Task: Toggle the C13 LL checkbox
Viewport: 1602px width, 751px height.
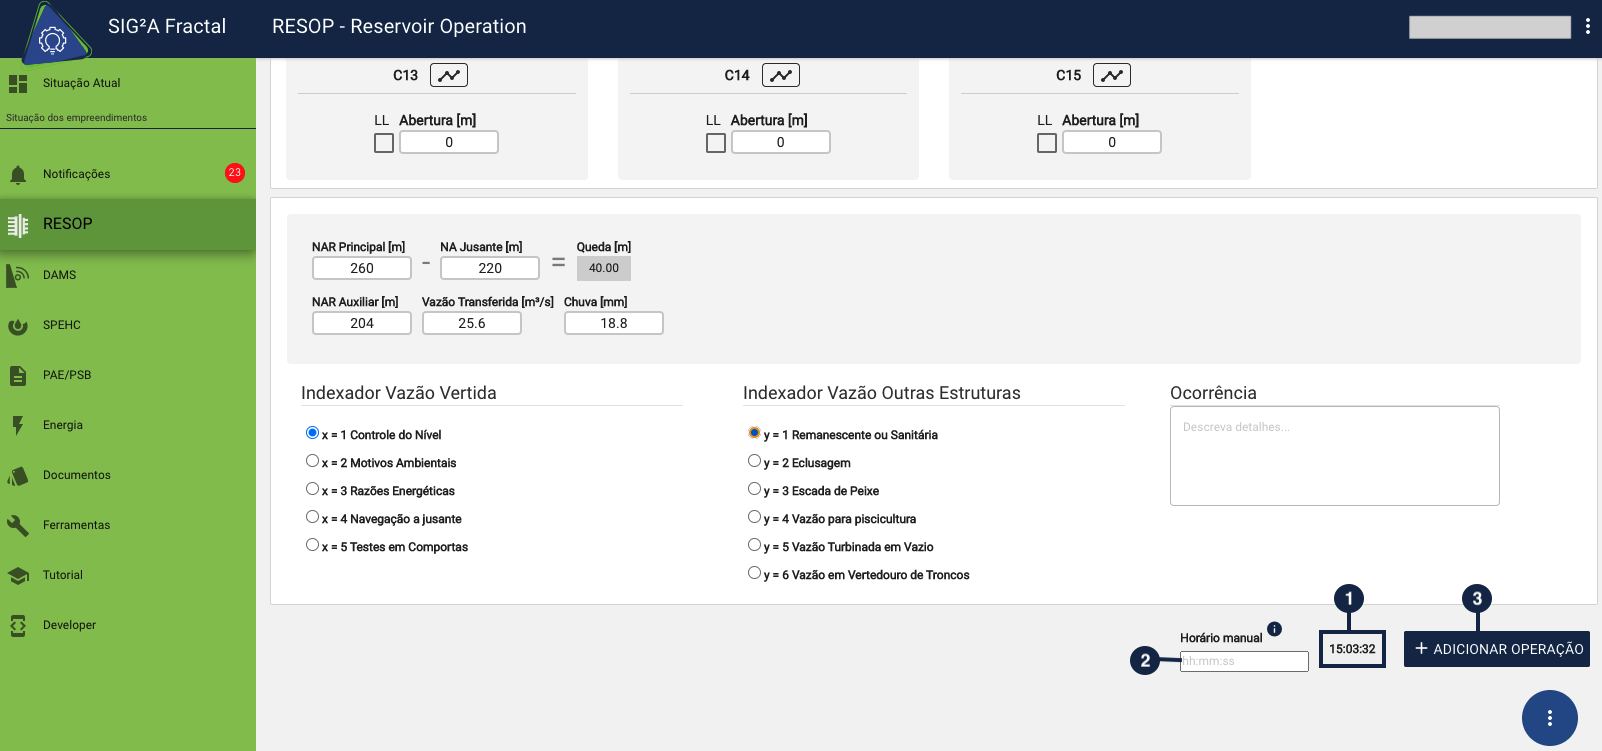Action: click(x=384, y=143)
